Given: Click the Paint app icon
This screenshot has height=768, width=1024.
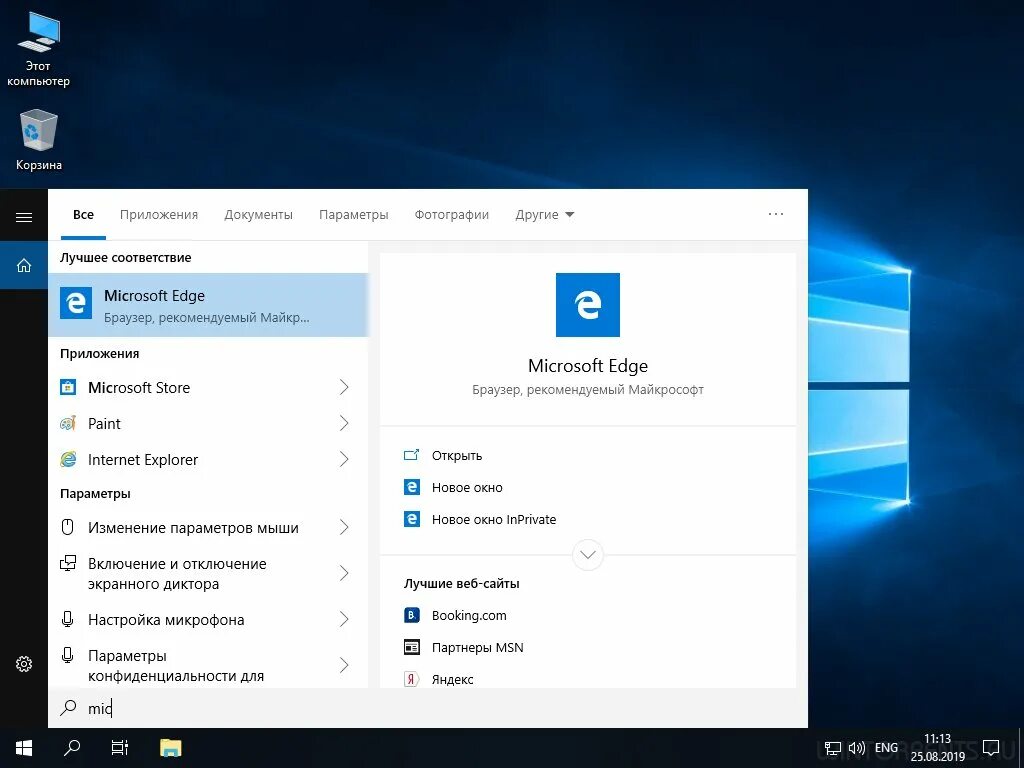Looking at the screenshot, I should (x=68, y=423).
